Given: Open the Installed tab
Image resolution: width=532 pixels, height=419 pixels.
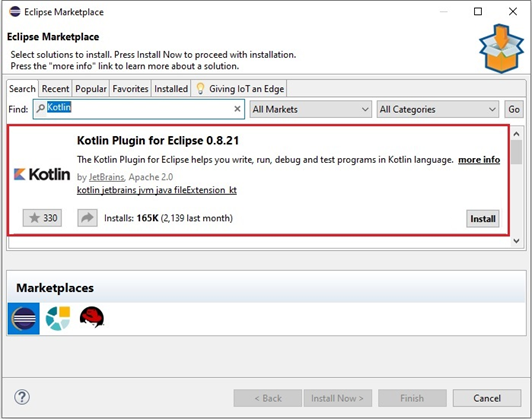Looking at the screenshot, I should point(171,89).
